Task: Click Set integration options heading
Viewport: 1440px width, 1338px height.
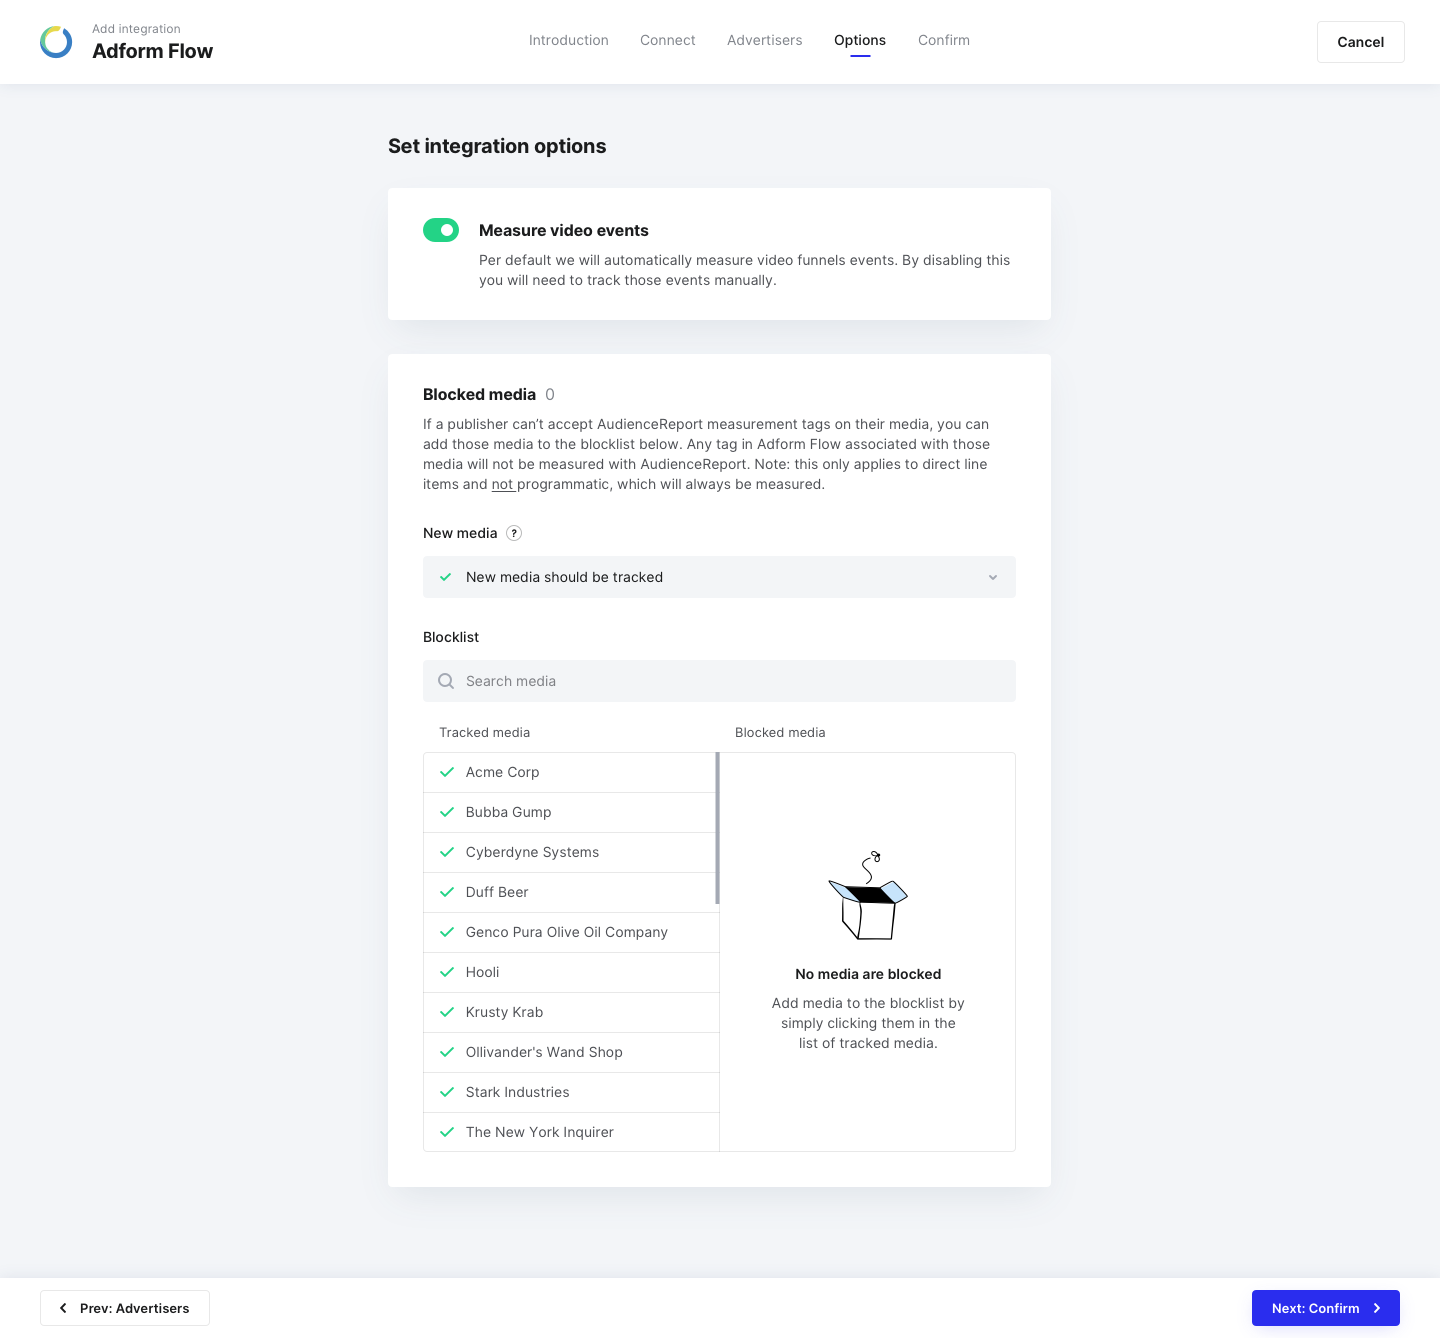Action: tap(497, 146)
